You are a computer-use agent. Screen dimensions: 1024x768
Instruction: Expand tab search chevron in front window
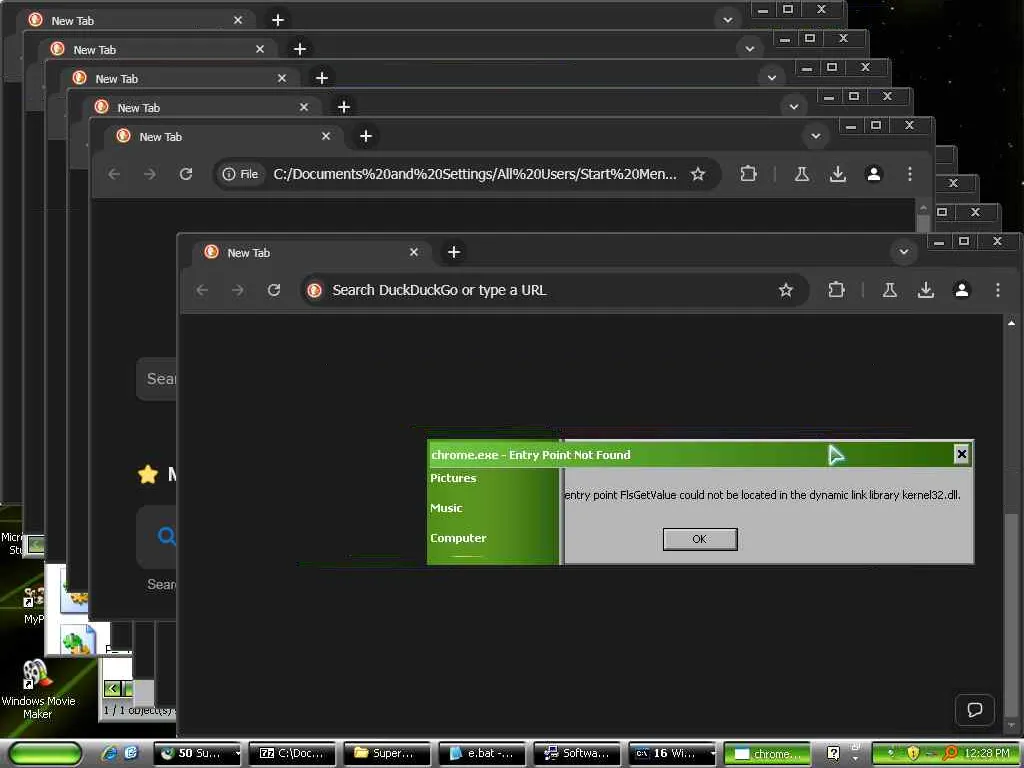pos(904,252)
